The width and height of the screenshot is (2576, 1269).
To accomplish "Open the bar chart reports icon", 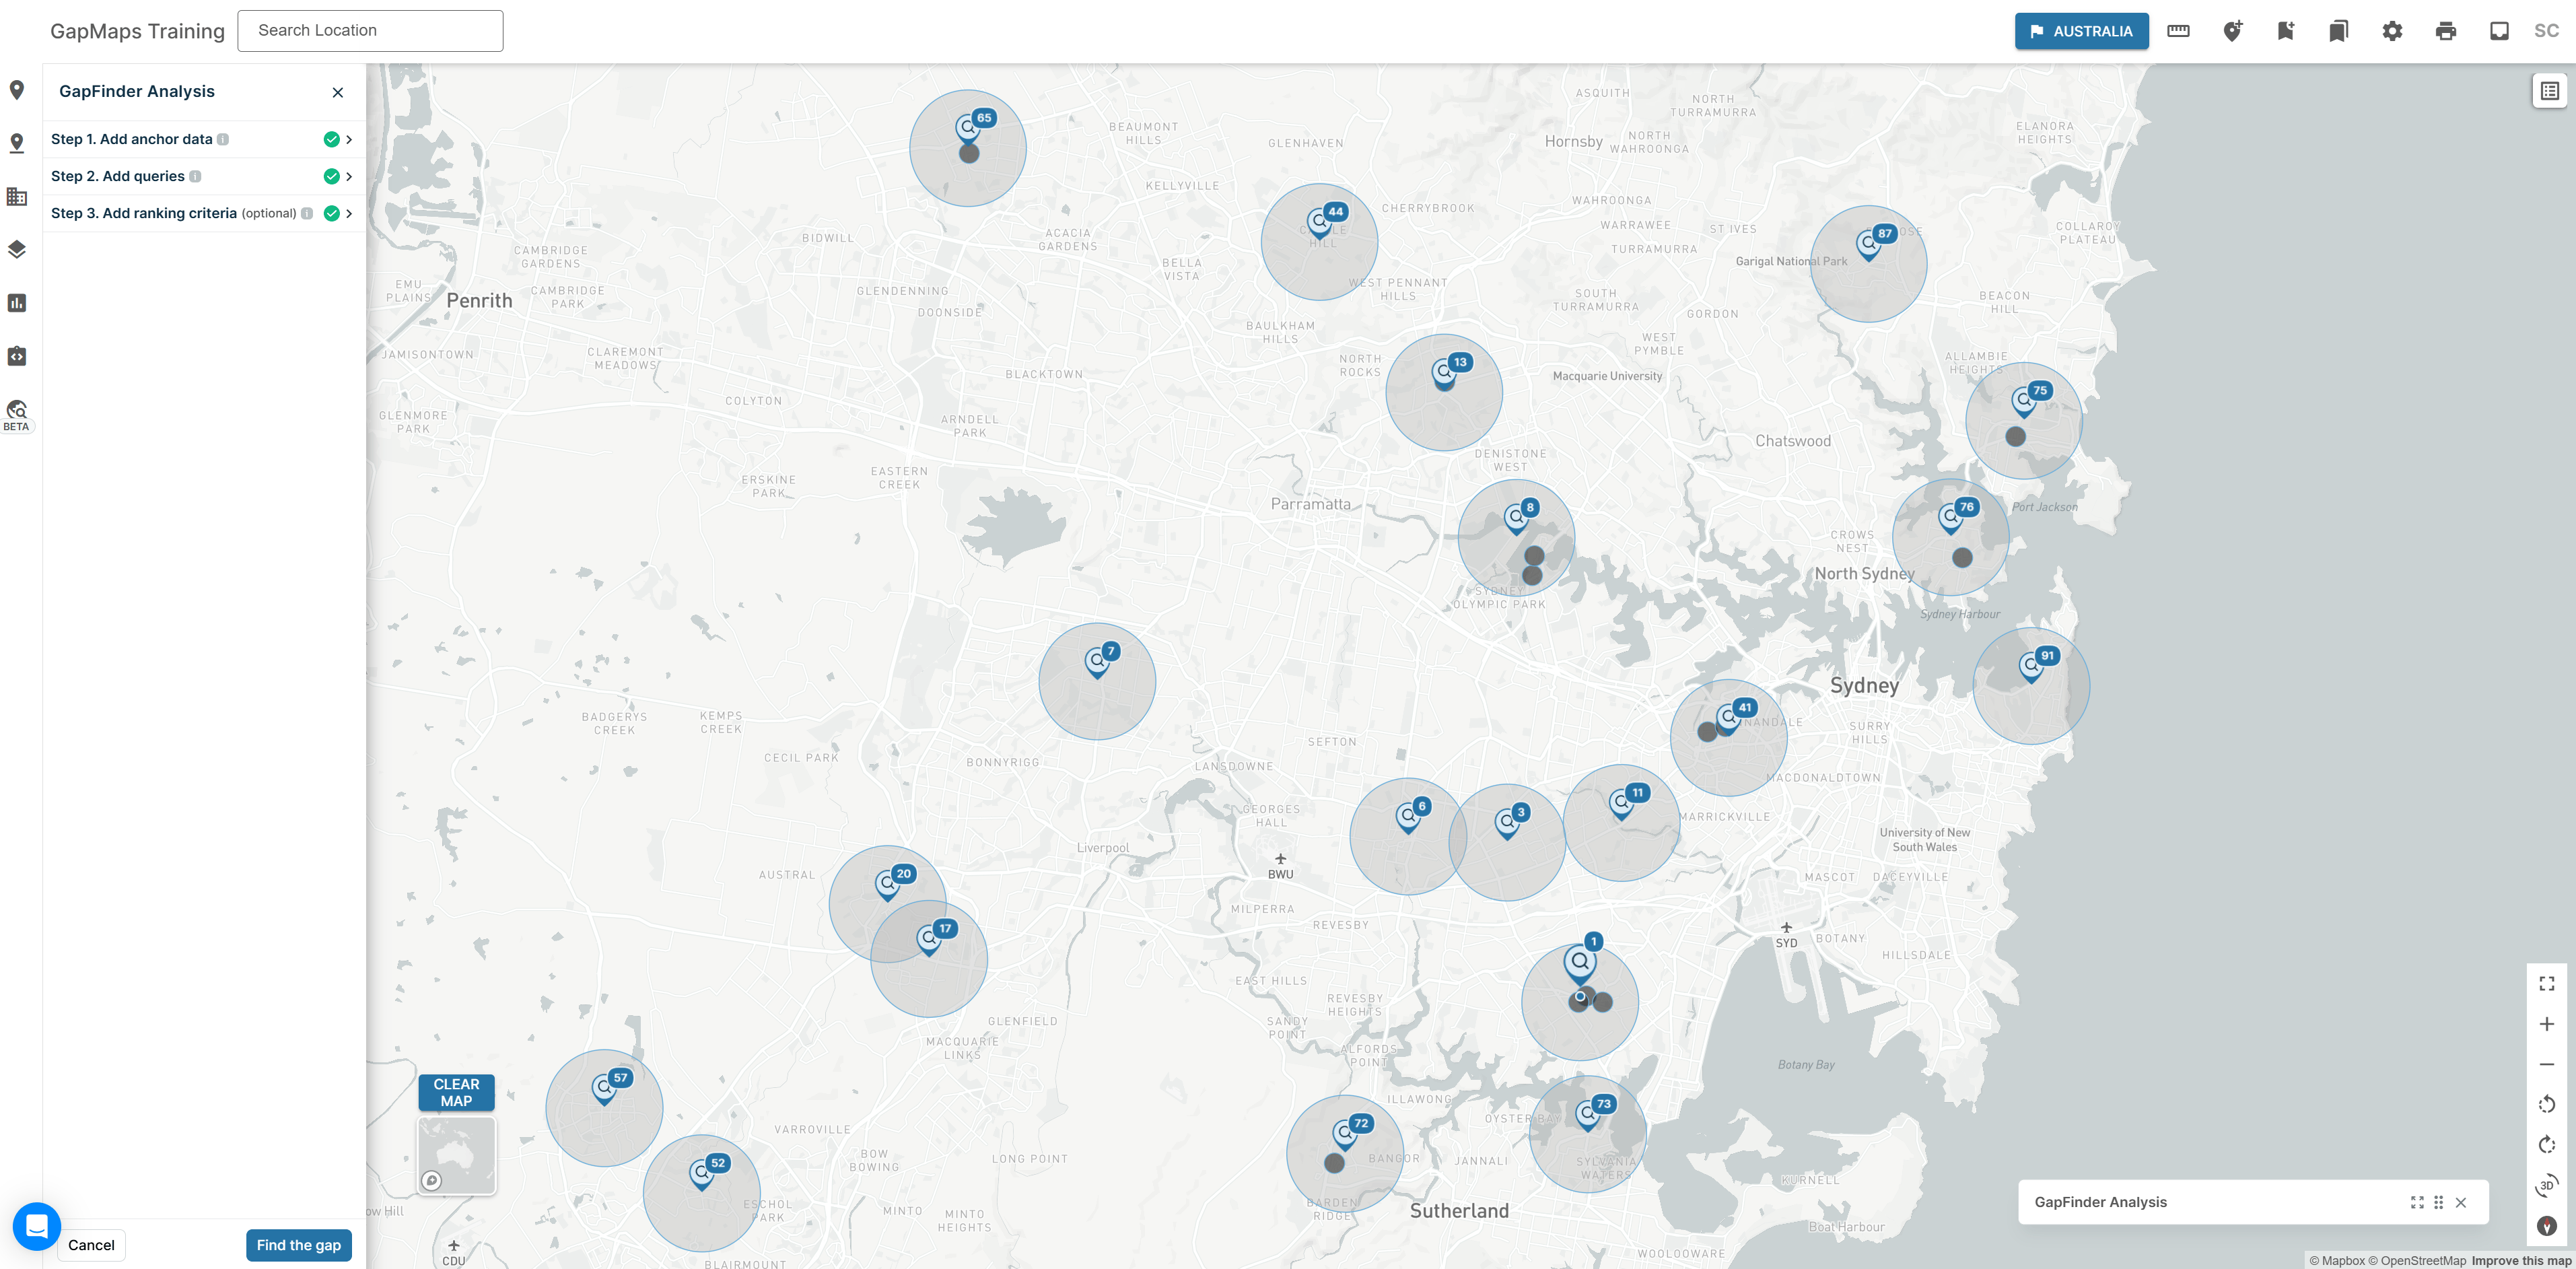I will click(x=17, y=303).
